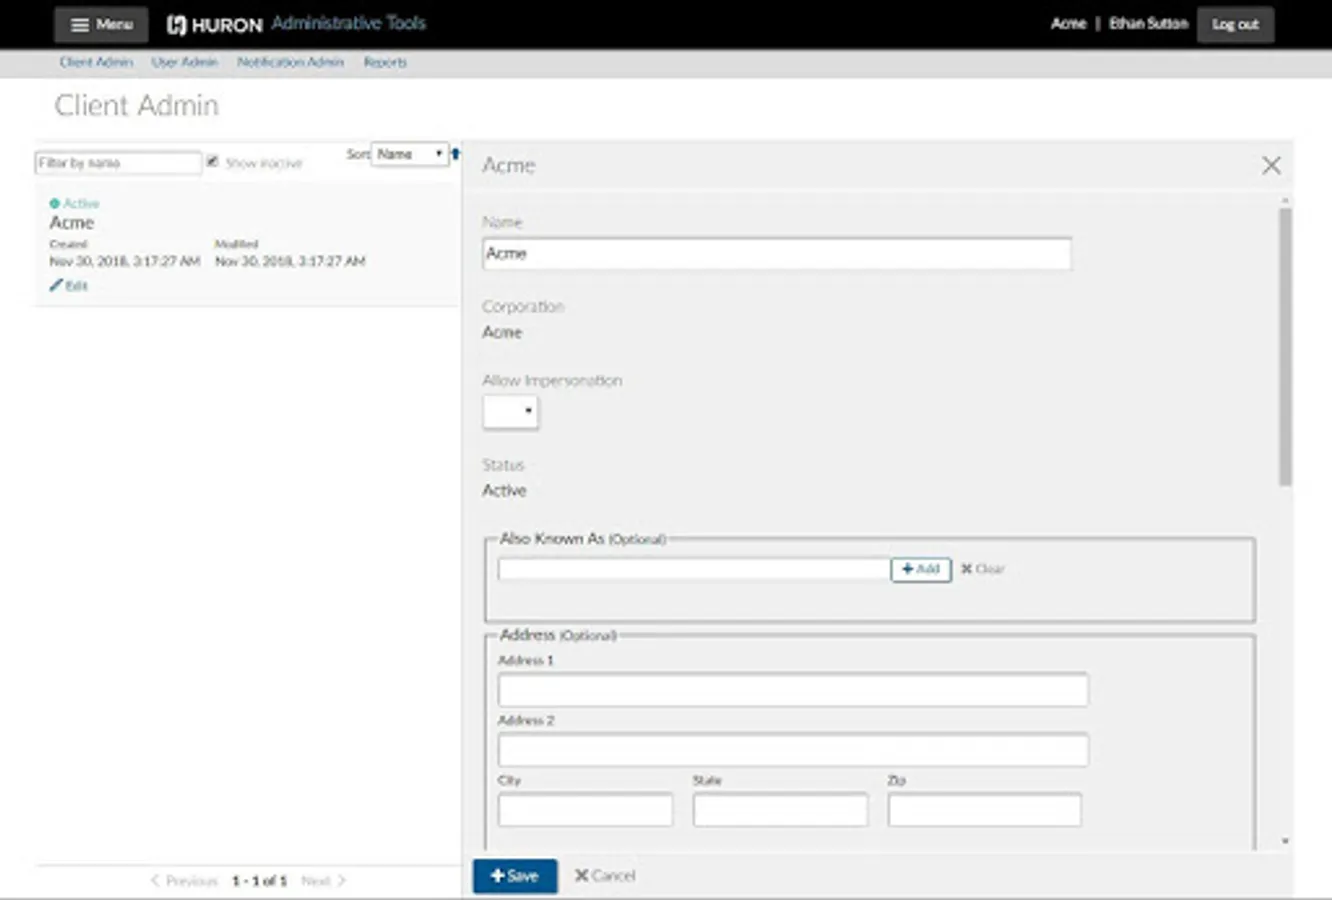The height and width of the screenshot is (900, 1332).
Task: Select Ethan Sutton user name in header
Action: click(x=1148, y=24)
